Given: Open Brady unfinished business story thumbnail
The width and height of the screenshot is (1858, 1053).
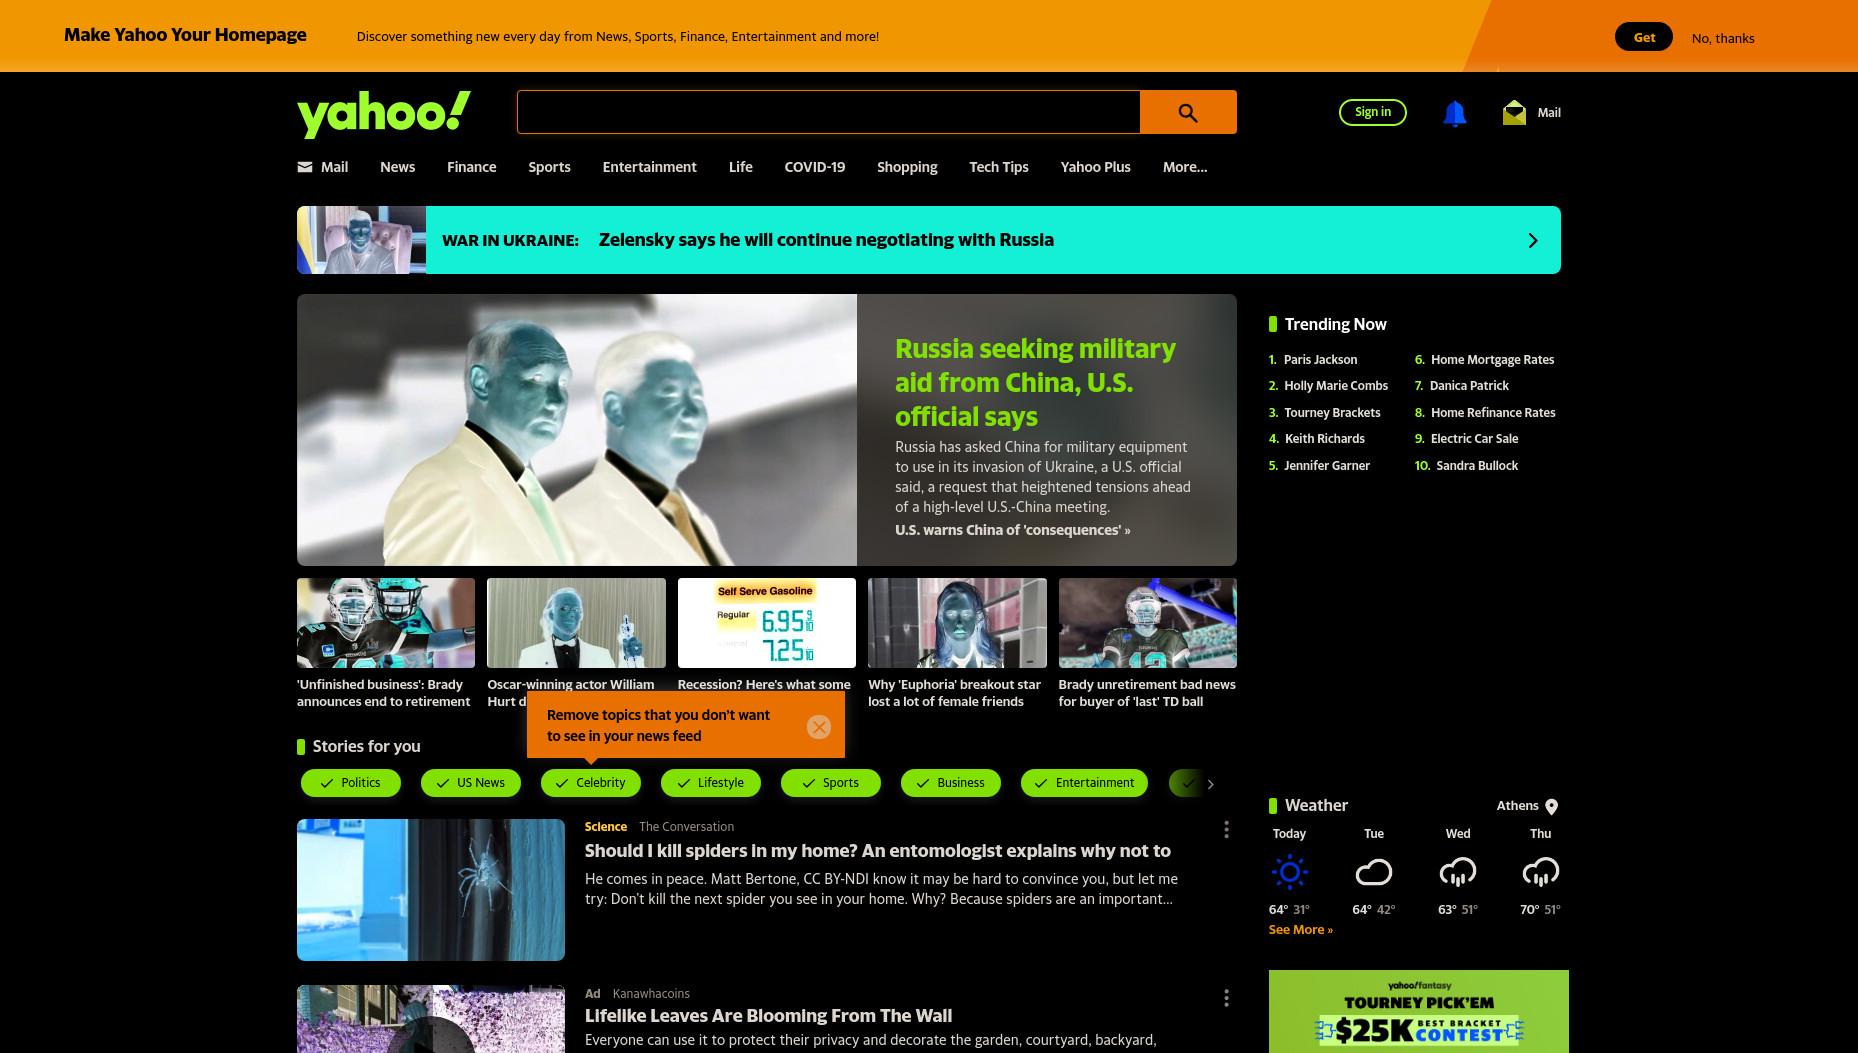Looking at the screenshot, I should 386,623.
